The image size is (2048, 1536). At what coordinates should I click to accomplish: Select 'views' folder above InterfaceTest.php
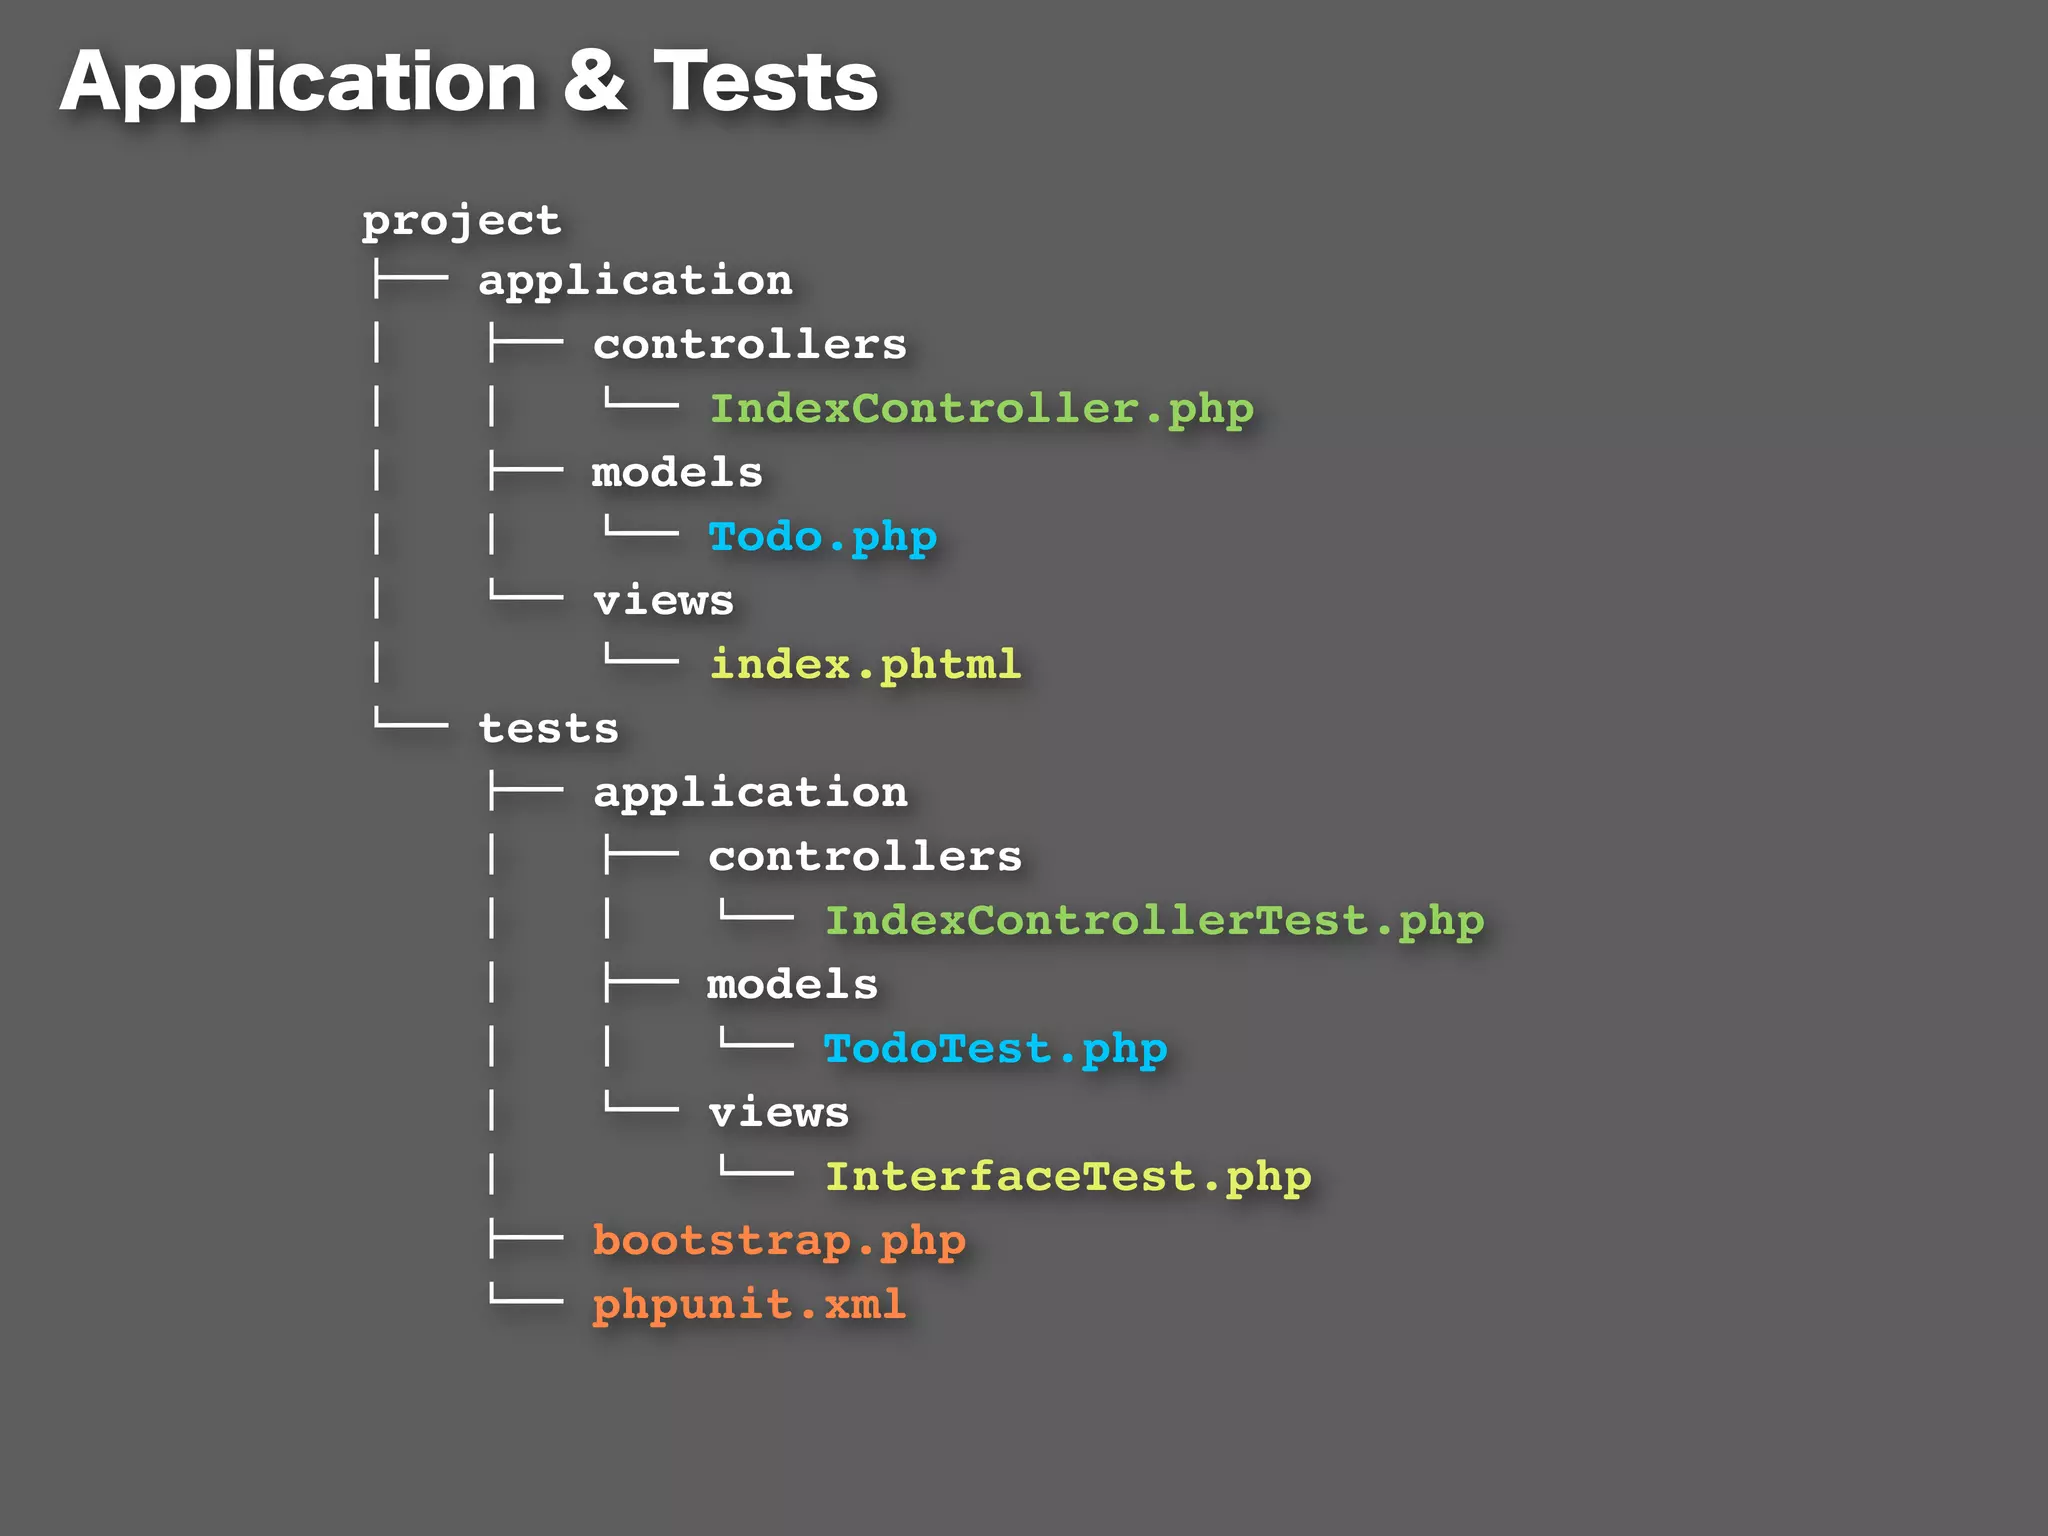click(x=778, y=1112)
